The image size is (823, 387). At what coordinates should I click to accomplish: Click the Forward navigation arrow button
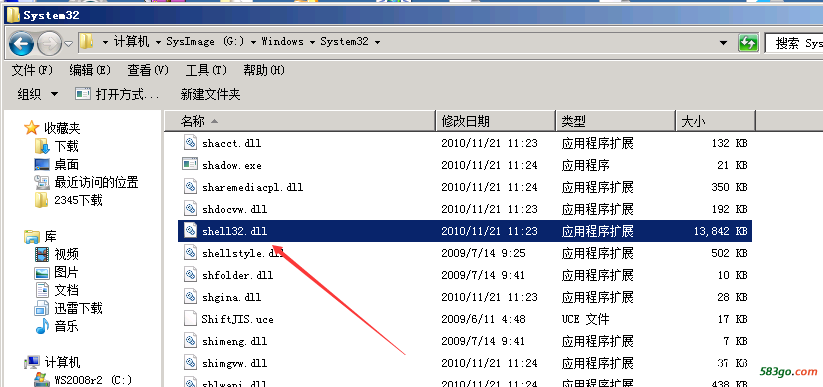point(50,43)
